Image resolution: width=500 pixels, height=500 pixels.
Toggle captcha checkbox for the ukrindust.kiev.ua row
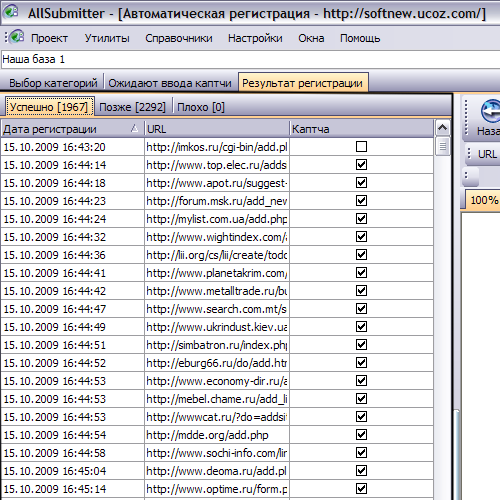[x=361, y=327]
